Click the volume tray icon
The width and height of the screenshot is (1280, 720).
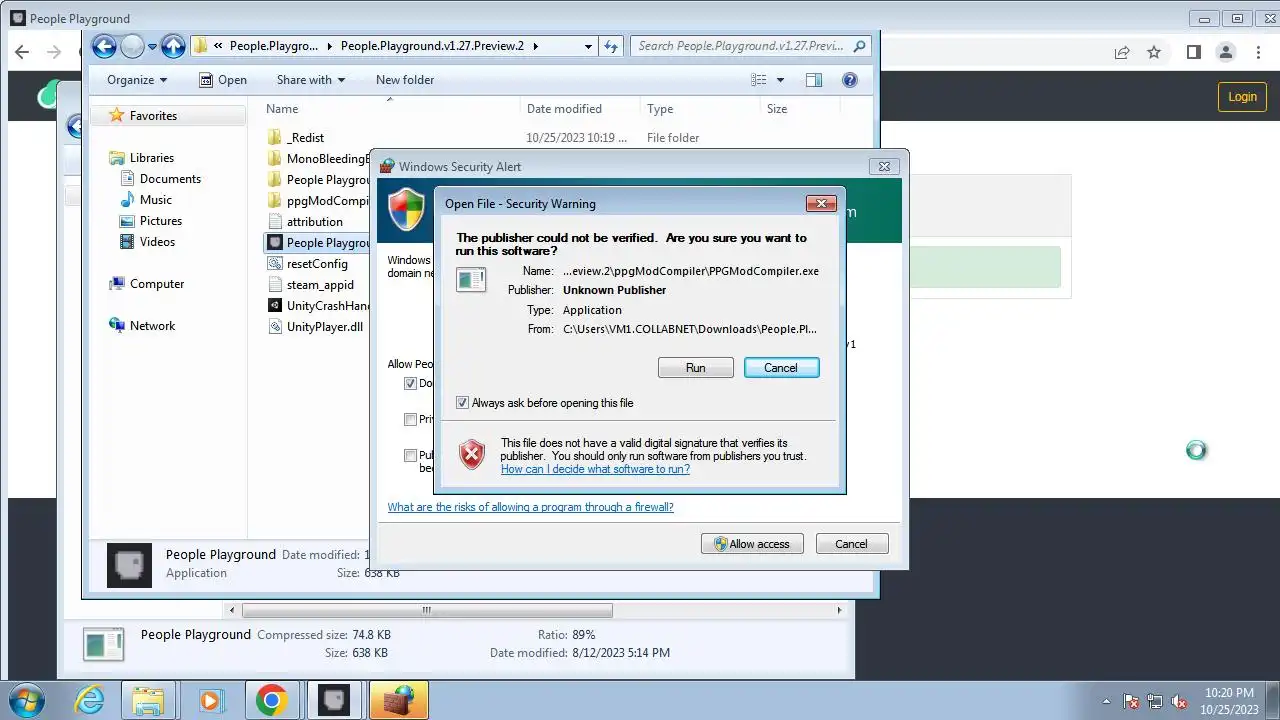pyautogui.click(x=1179, y=701)
